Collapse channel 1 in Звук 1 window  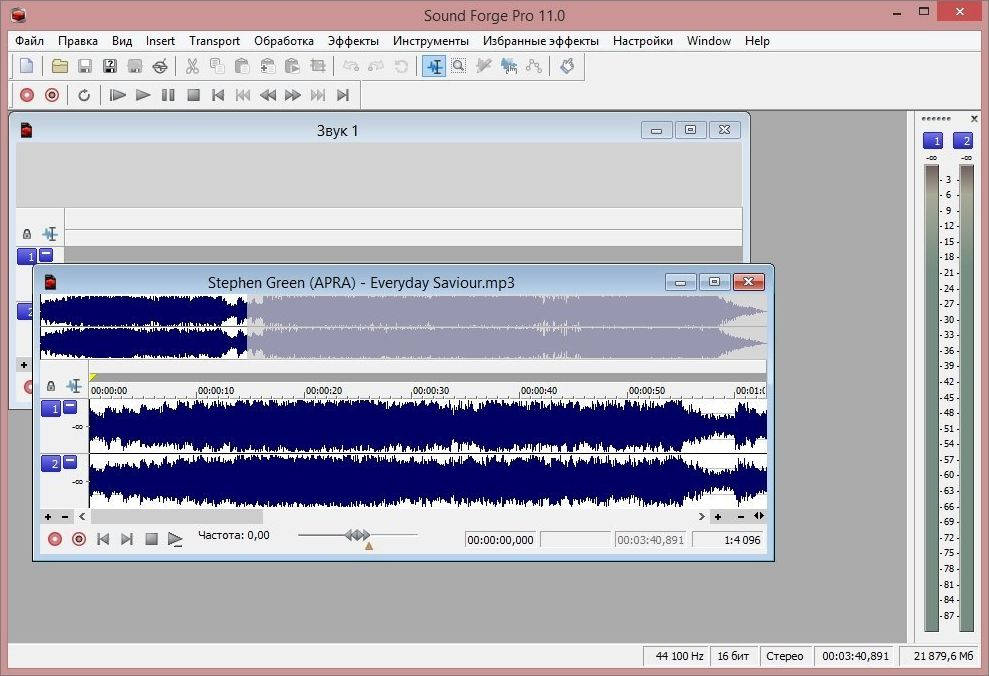[46, 255]
